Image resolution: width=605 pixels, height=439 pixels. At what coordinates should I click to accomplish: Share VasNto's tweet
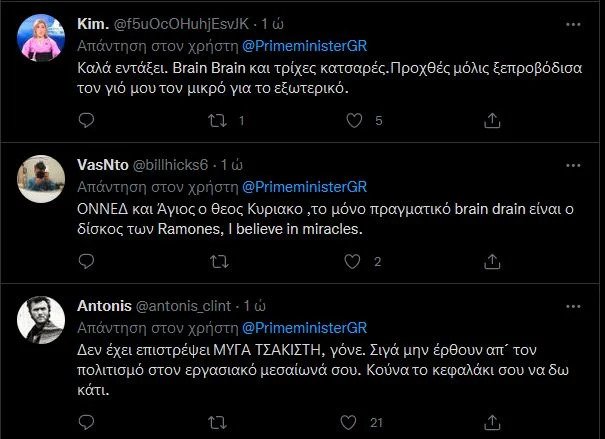(491, 262)
